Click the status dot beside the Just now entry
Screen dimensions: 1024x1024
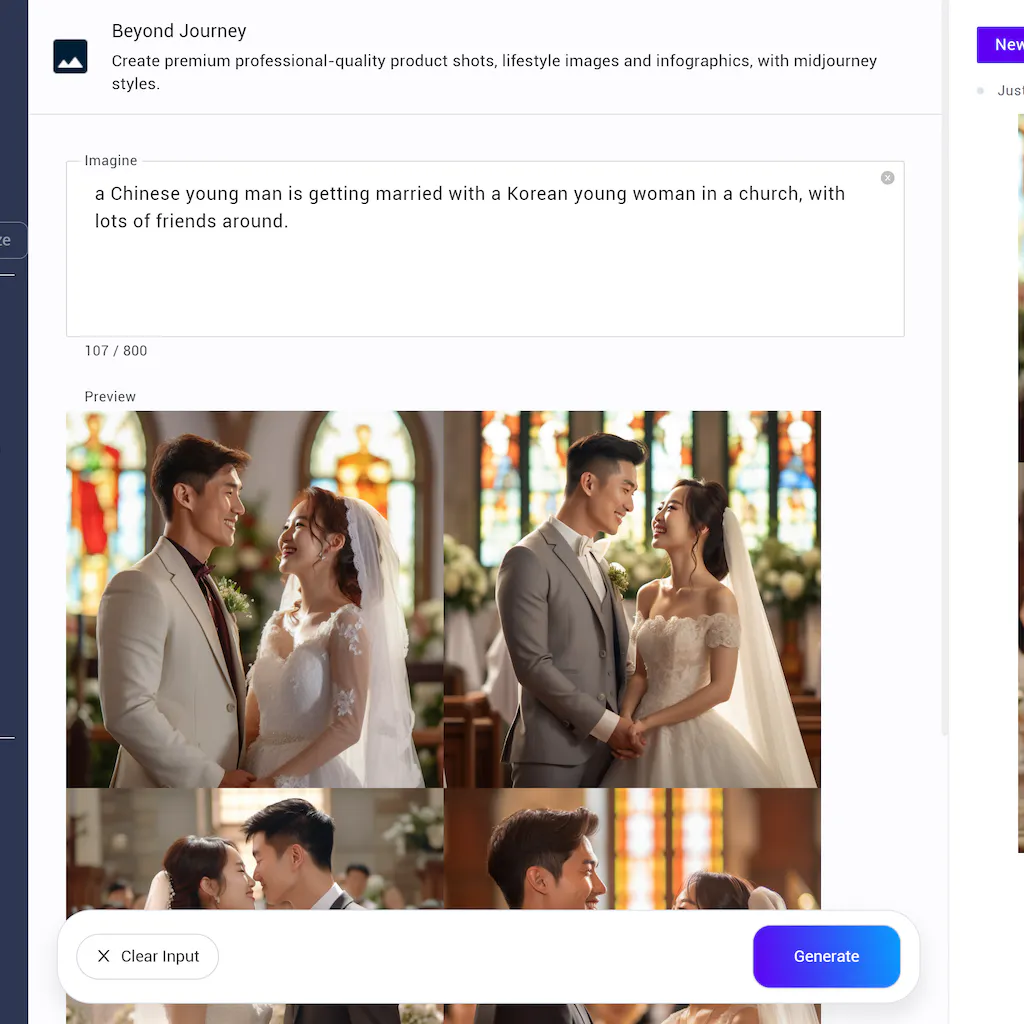click(x=980, y=91)
